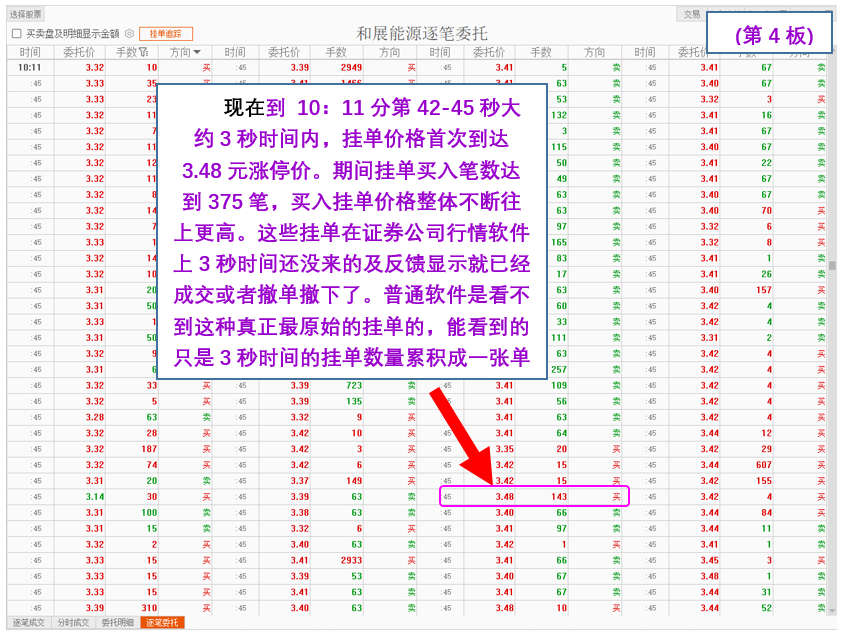Click the 10:11 time cell in first row
854x642 pixels.
(x=30, y=67)
